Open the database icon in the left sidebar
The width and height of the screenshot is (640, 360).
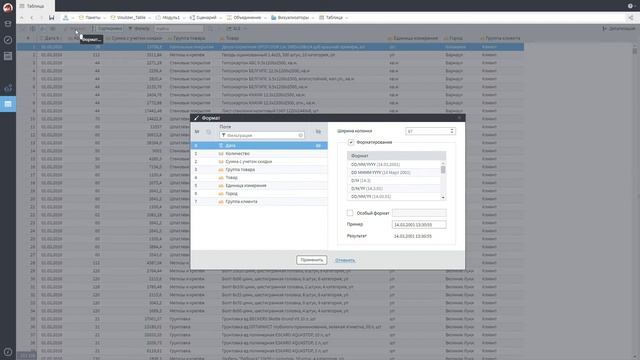pos(8,24)
